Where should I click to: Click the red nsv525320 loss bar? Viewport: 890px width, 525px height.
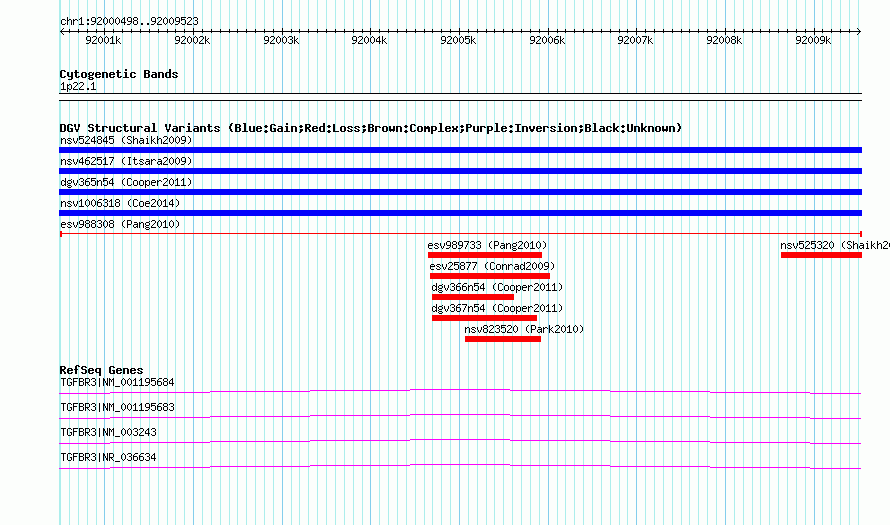click(x=821, y=255)
